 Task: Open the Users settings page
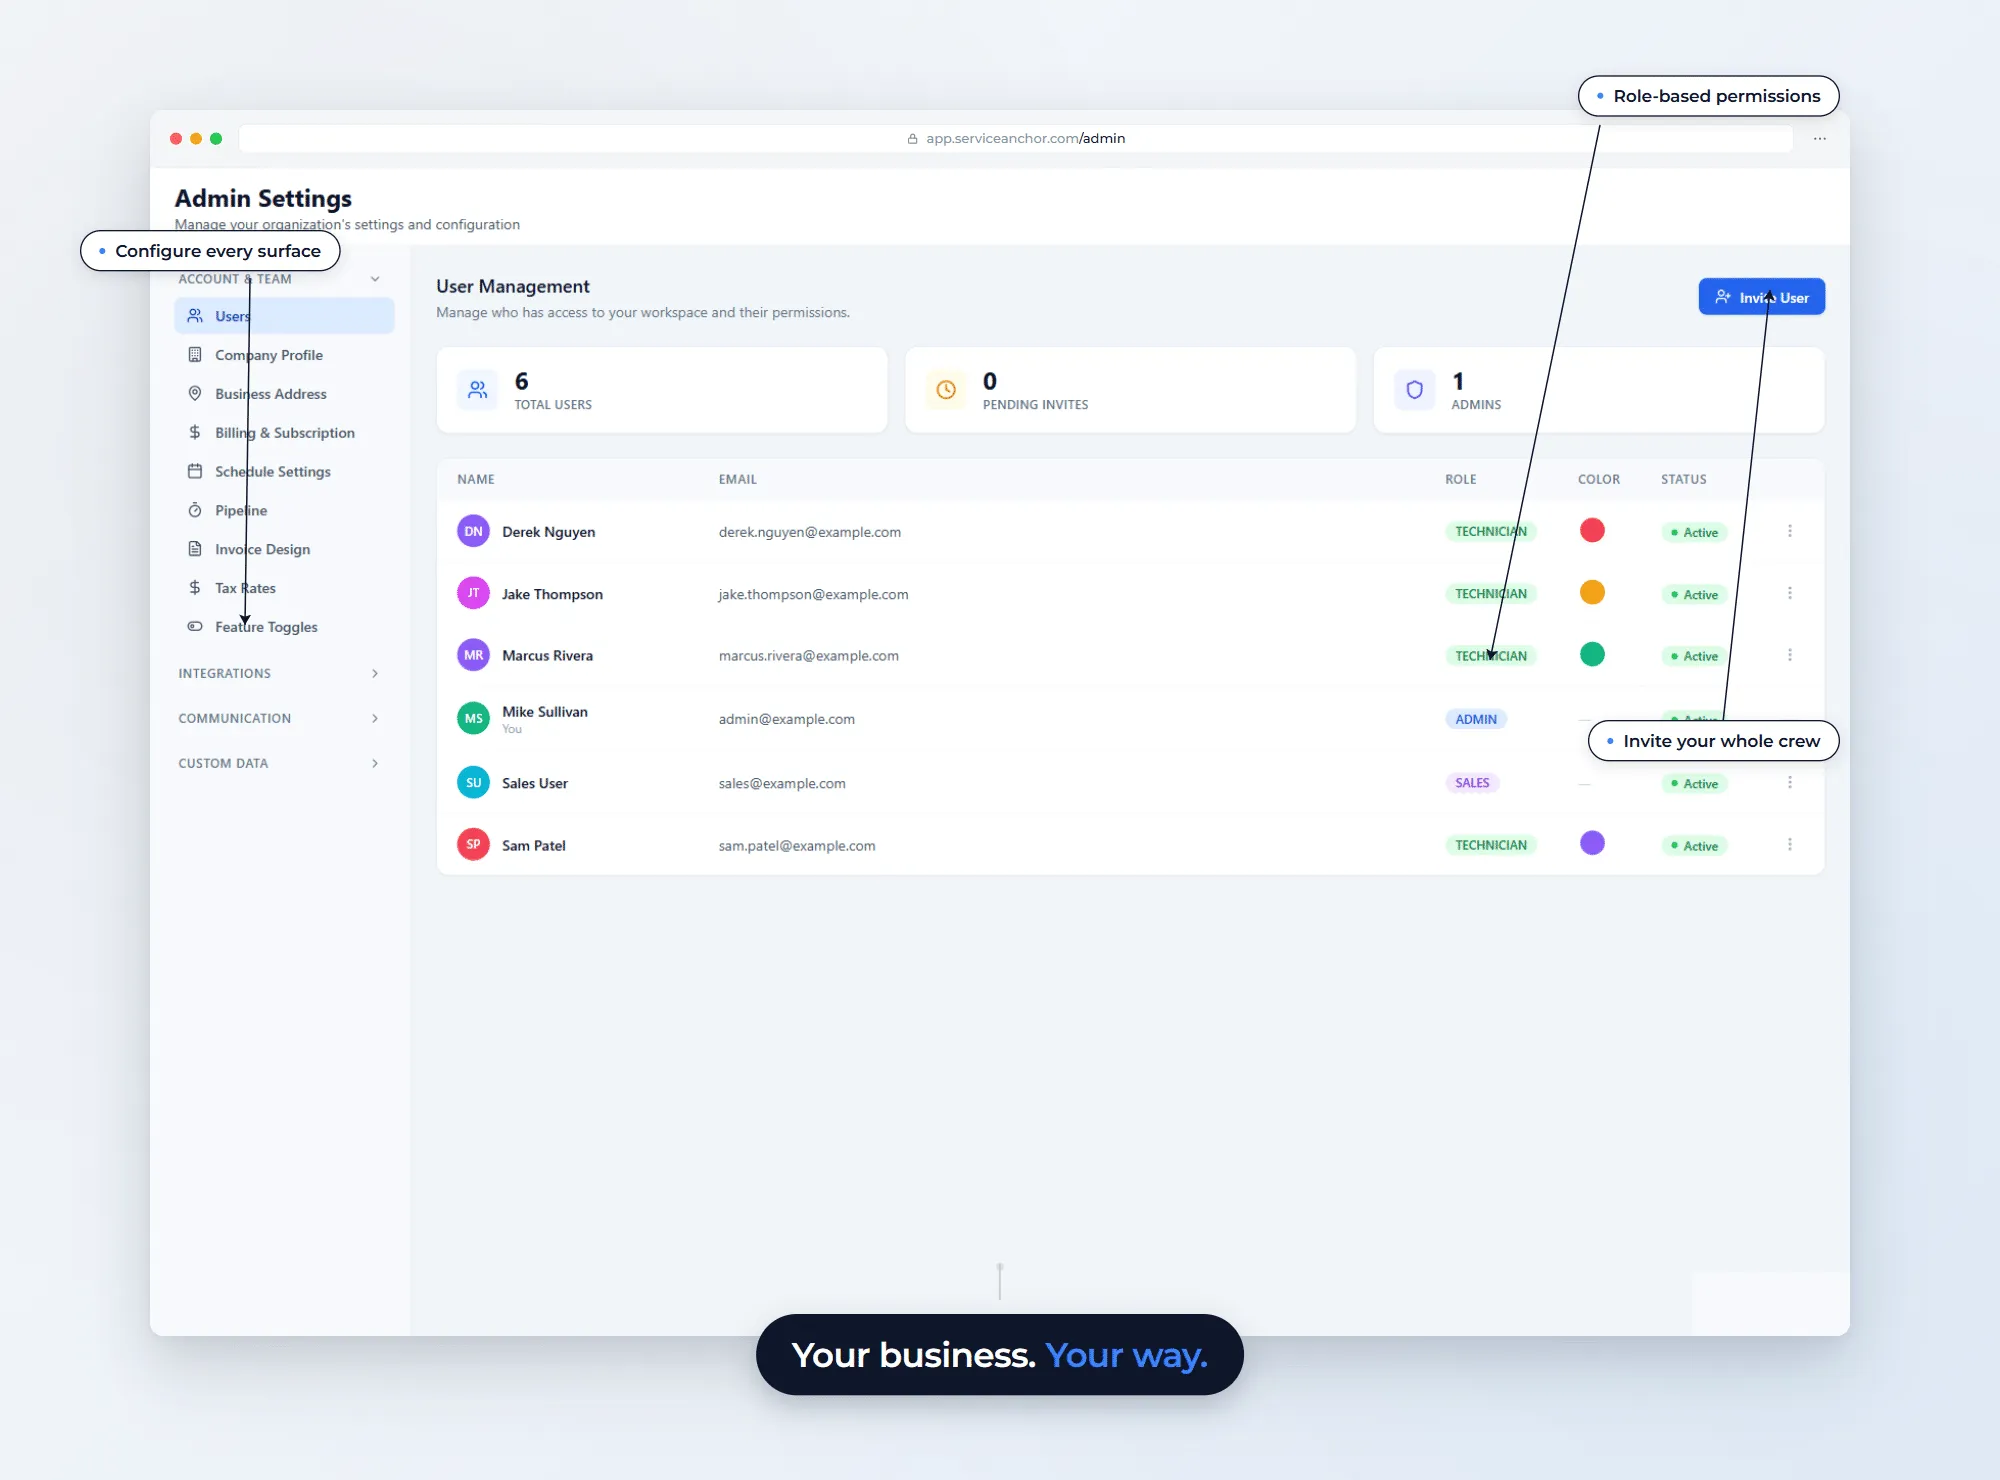[284, 316]
